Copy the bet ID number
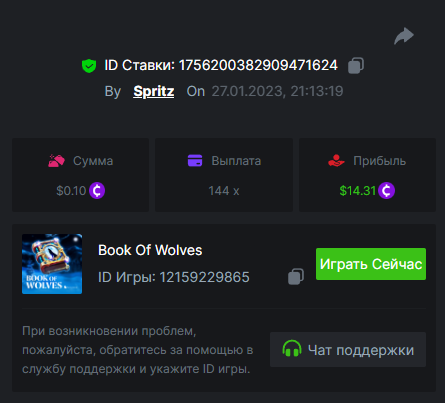The image size is (445, 403). pos(356,65)
